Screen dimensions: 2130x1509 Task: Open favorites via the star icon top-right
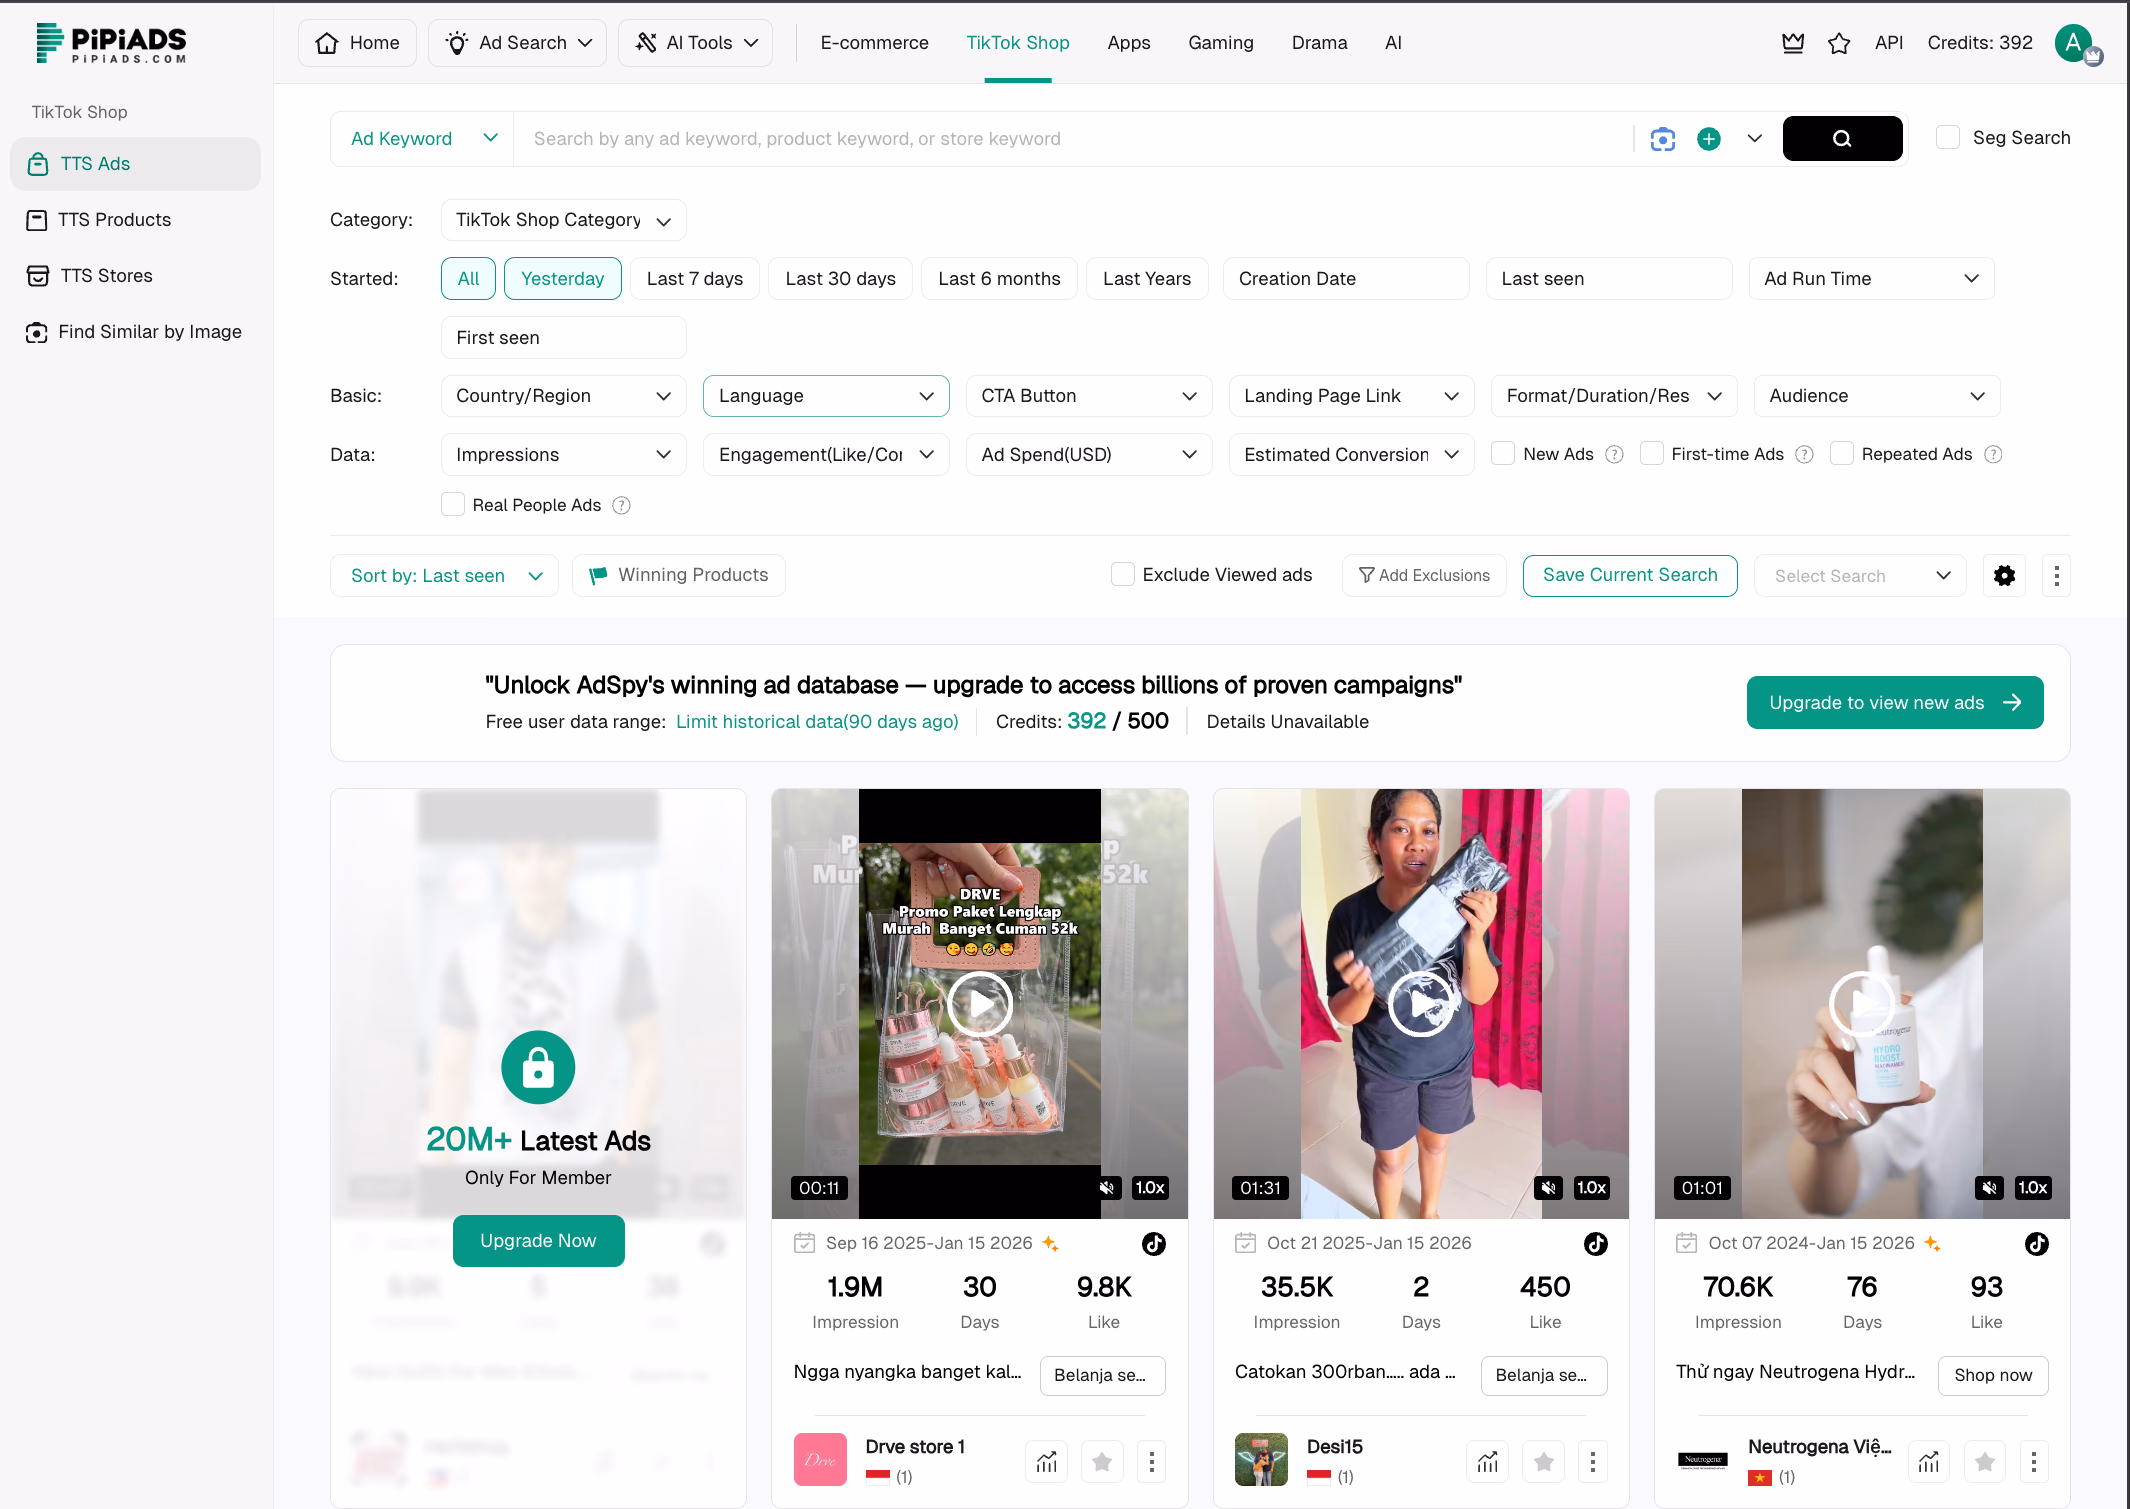point(1839,43)
